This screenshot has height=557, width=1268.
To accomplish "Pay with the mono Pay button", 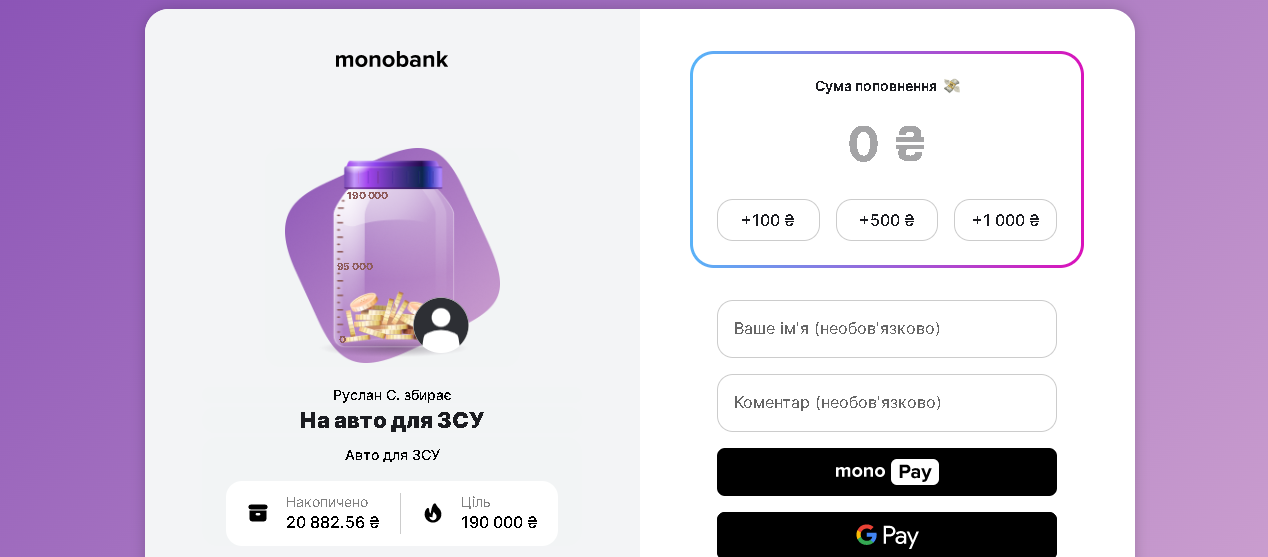I will pyautogui.click(x=886, y=472).
